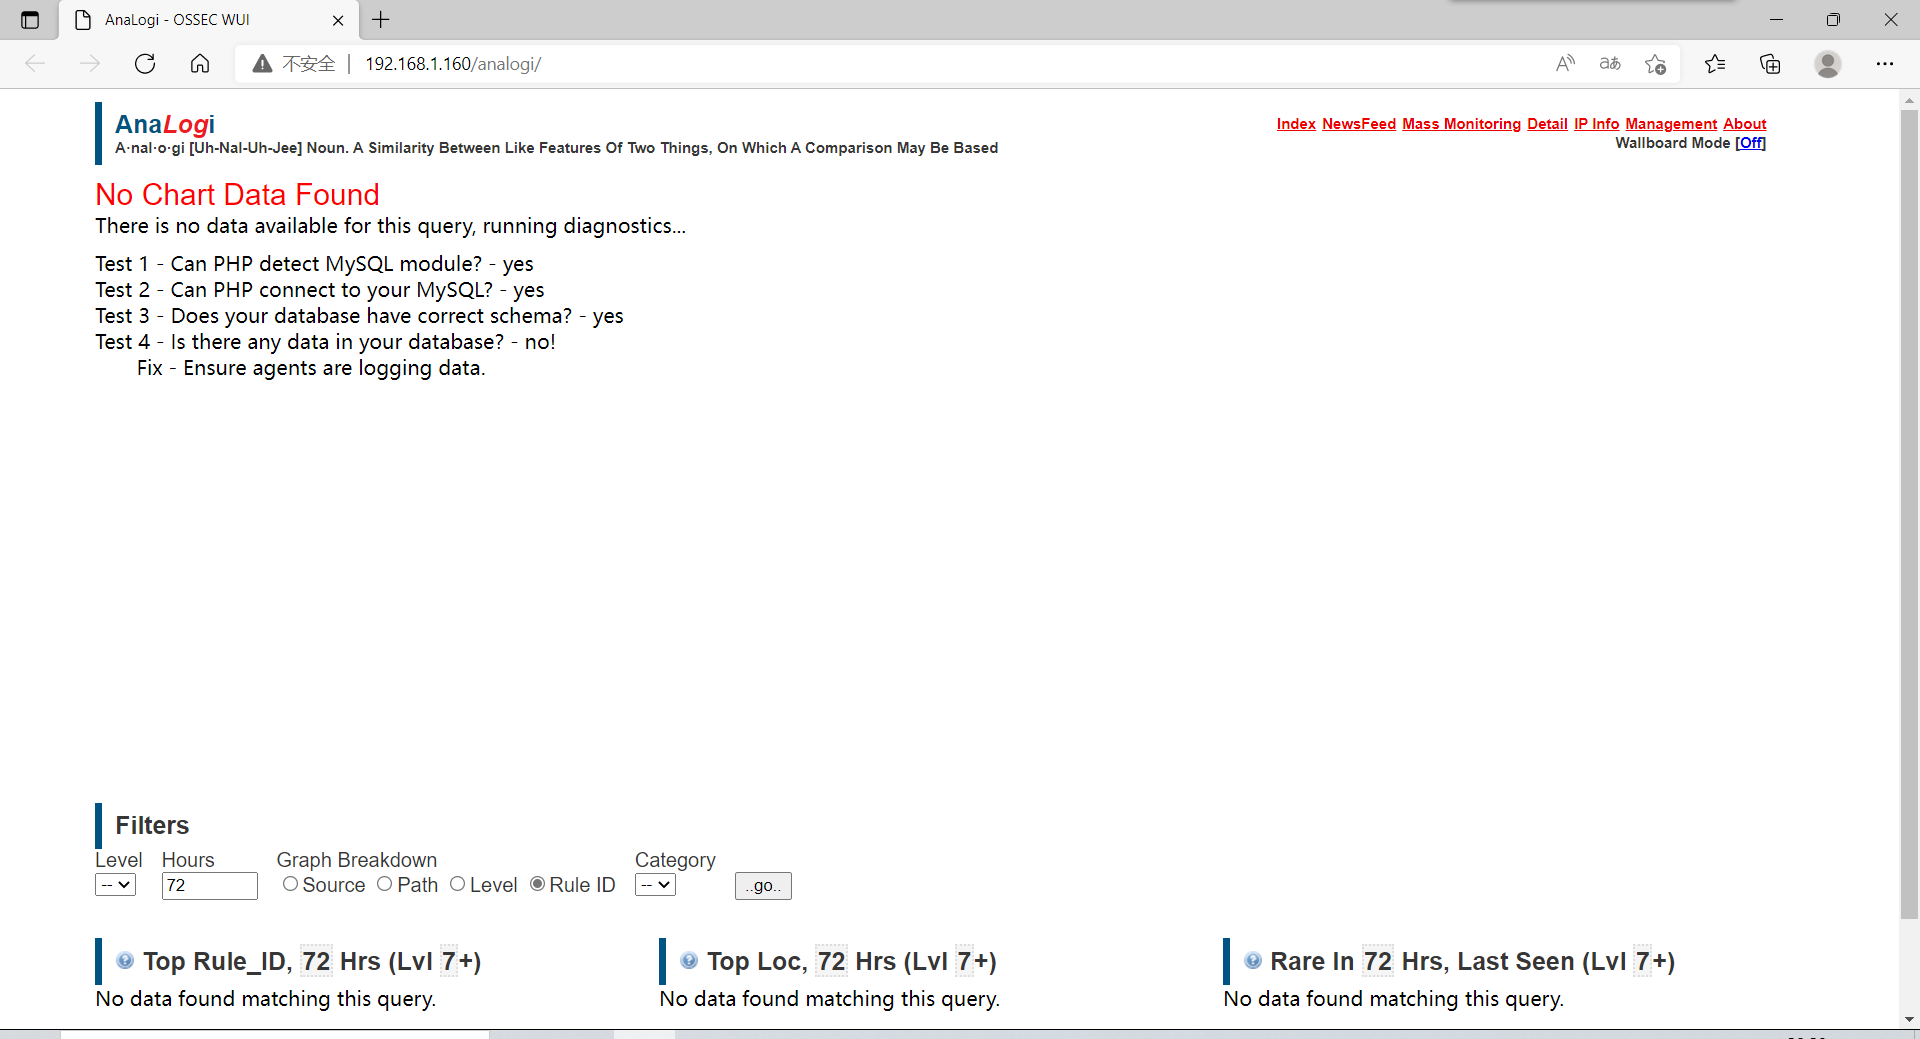Open tab actions menu icon

tap(30, 20)
